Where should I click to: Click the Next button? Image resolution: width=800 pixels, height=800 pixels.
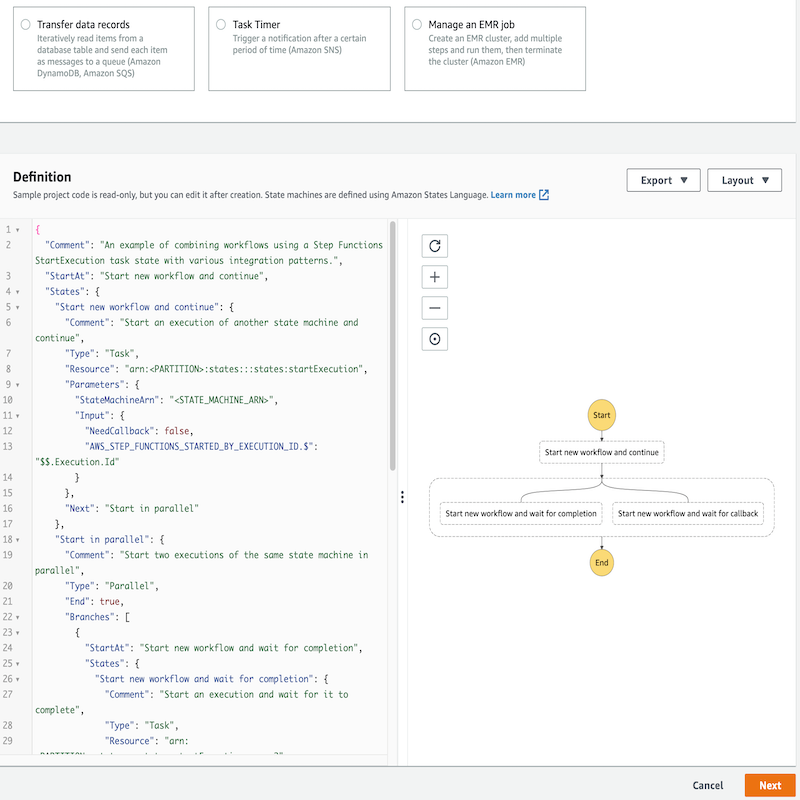(770, 785)
